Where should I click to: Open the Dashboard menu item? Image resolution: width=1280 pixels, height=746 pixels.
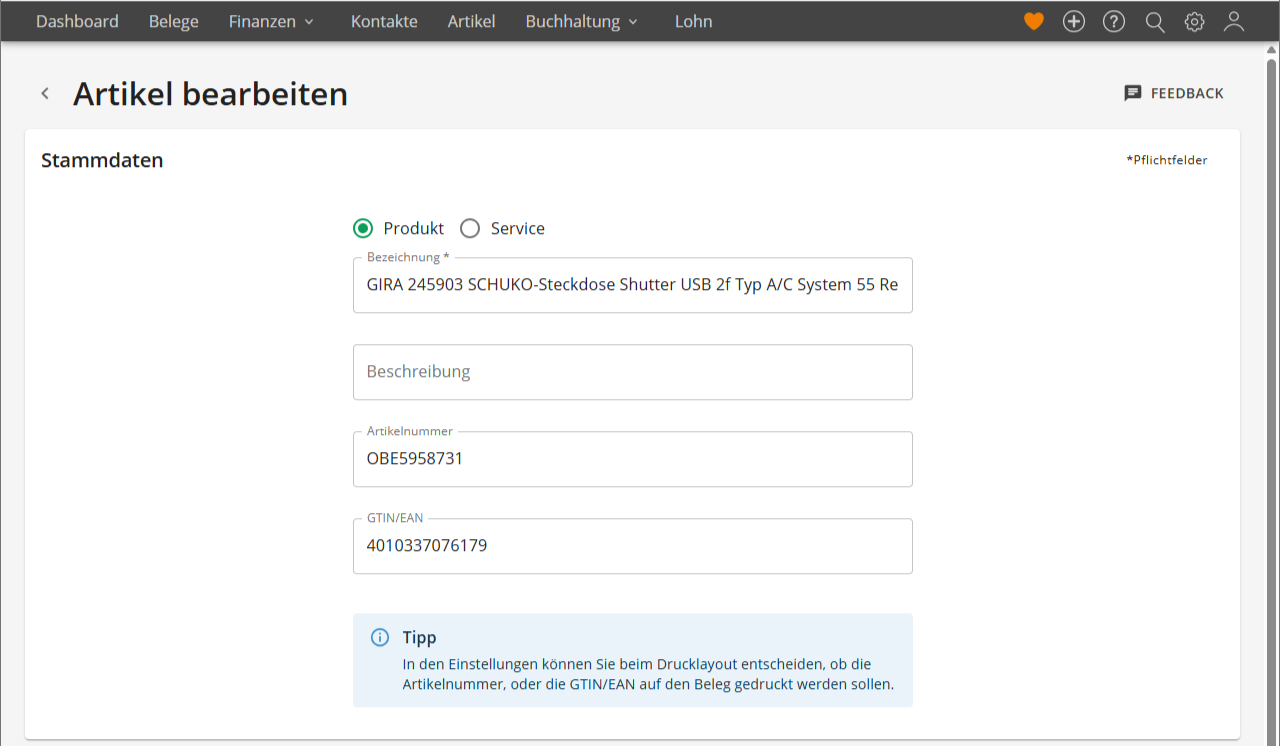click(x=77, y=21)
